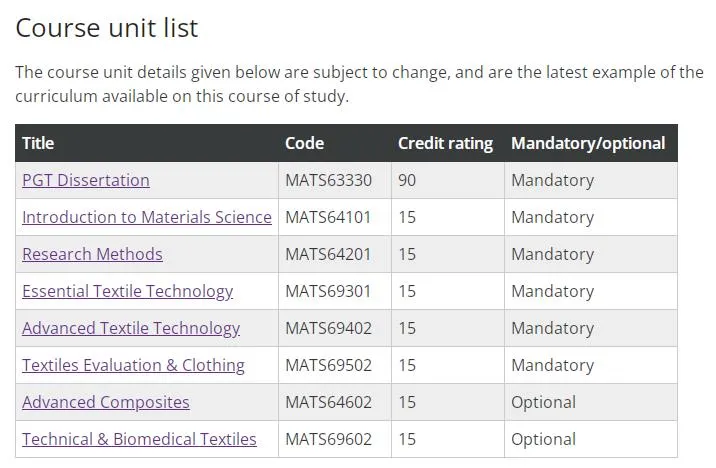Click the Course unit list heading
716x468 pixels.
pos(107,28)
